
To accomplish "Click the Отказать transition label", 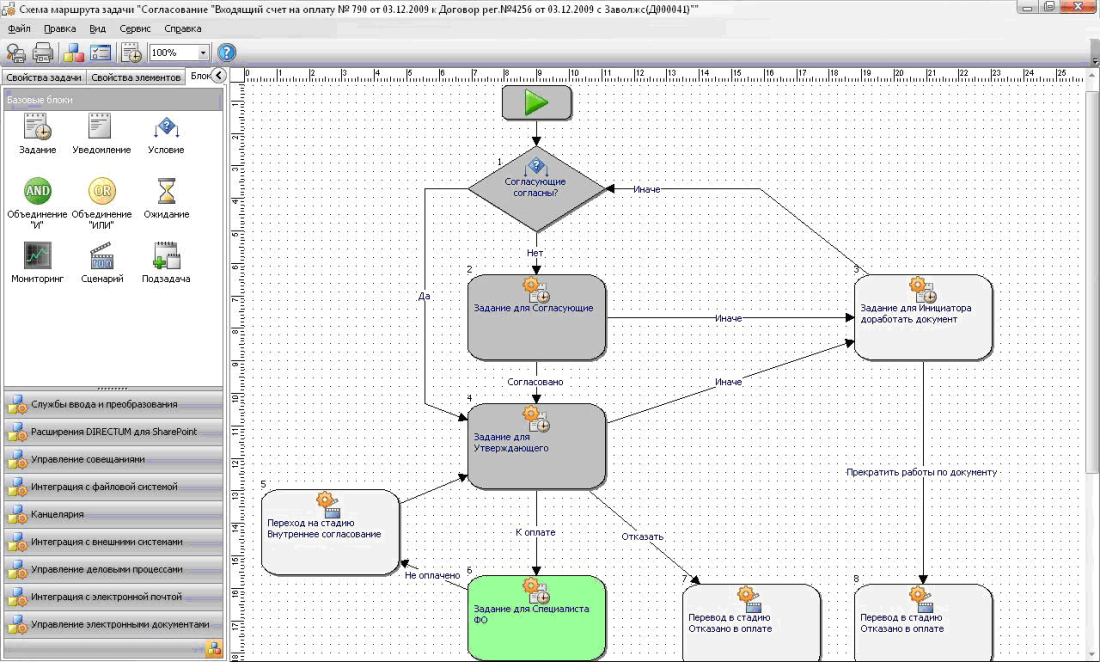I will [x=642, y=536].
